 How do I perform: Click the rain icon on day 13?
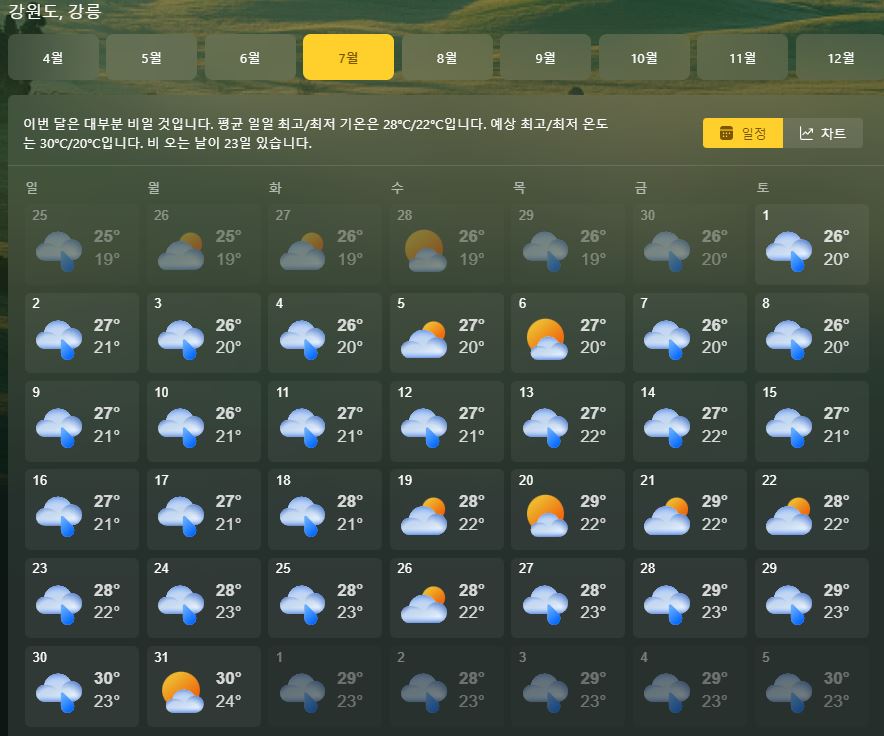(545, 428)
